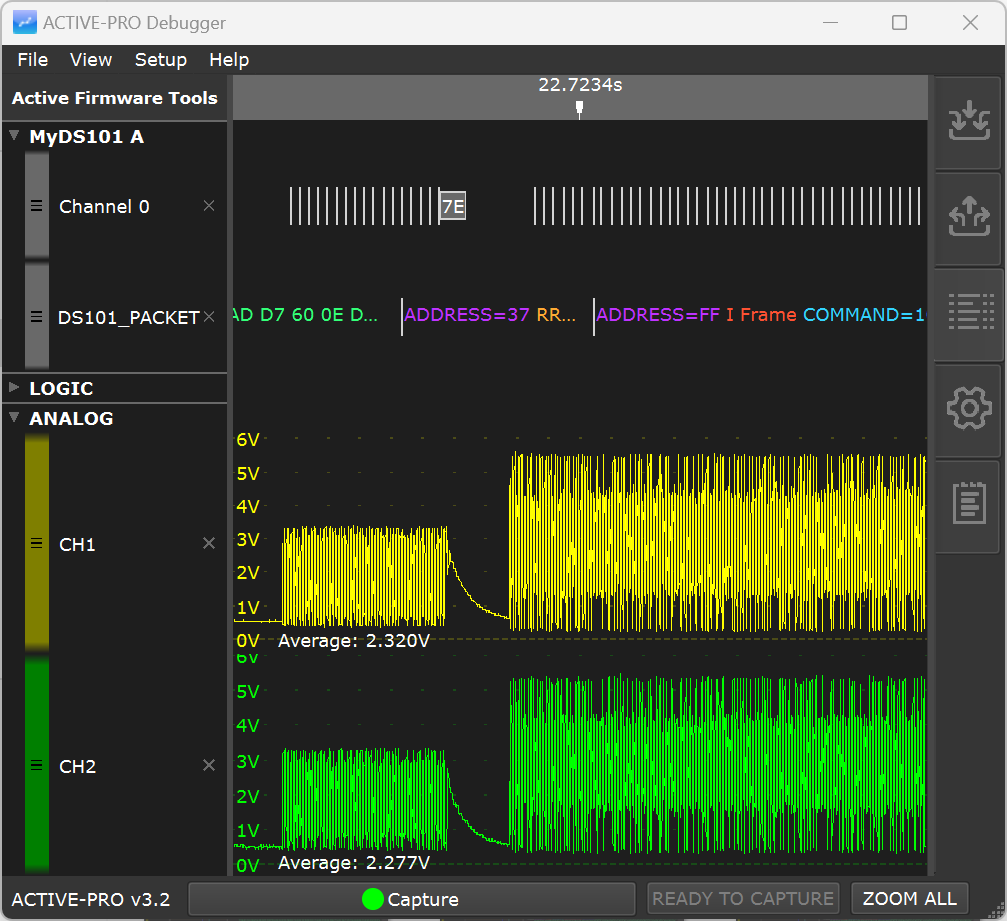Open the Setup menu
1007x921 pixels.
point(160,60)
